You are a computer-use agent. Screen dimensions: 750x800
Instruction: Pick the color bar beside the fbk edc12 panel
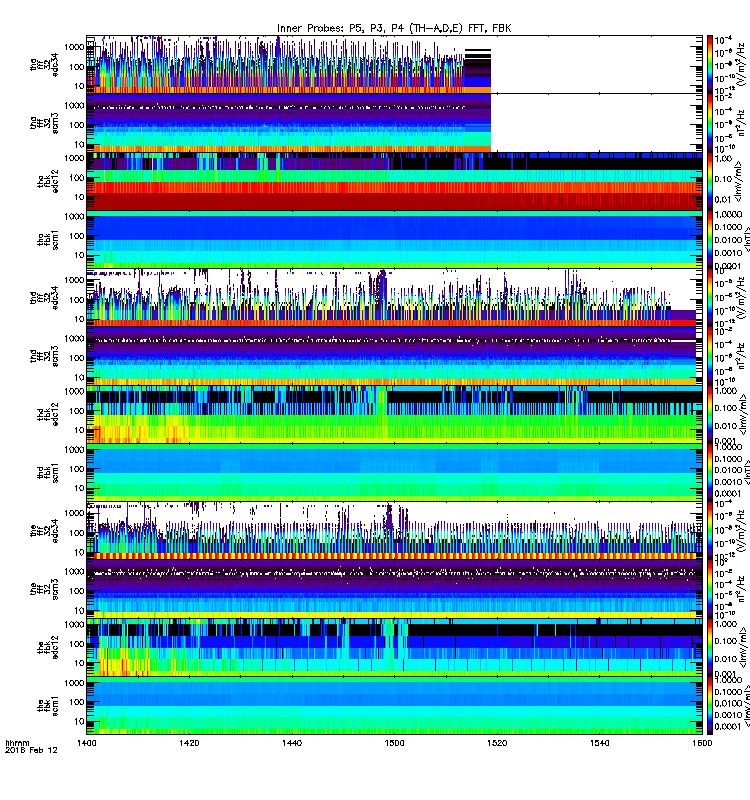[709, 647]
